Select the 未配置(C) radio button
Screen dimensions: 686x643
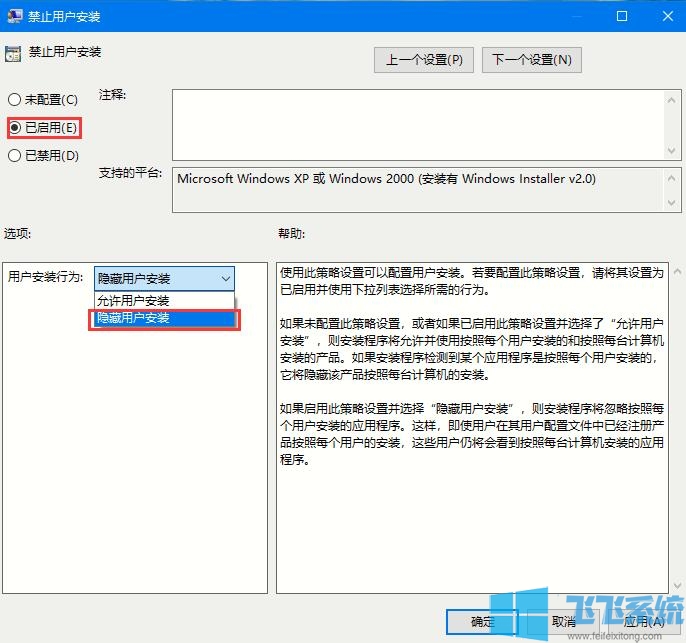tap(14, 100)
